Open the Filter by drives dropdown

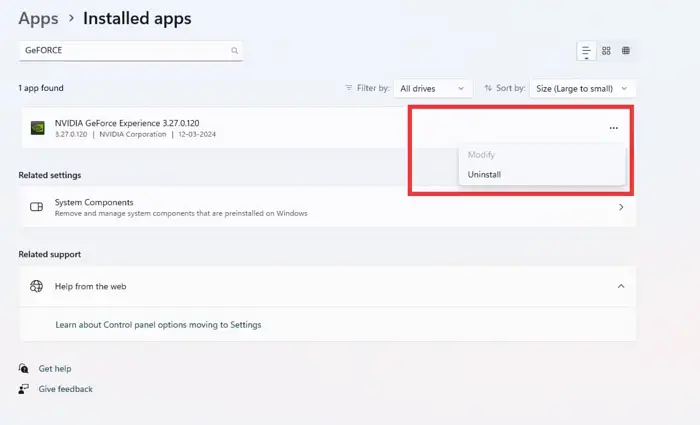[433, 89]
